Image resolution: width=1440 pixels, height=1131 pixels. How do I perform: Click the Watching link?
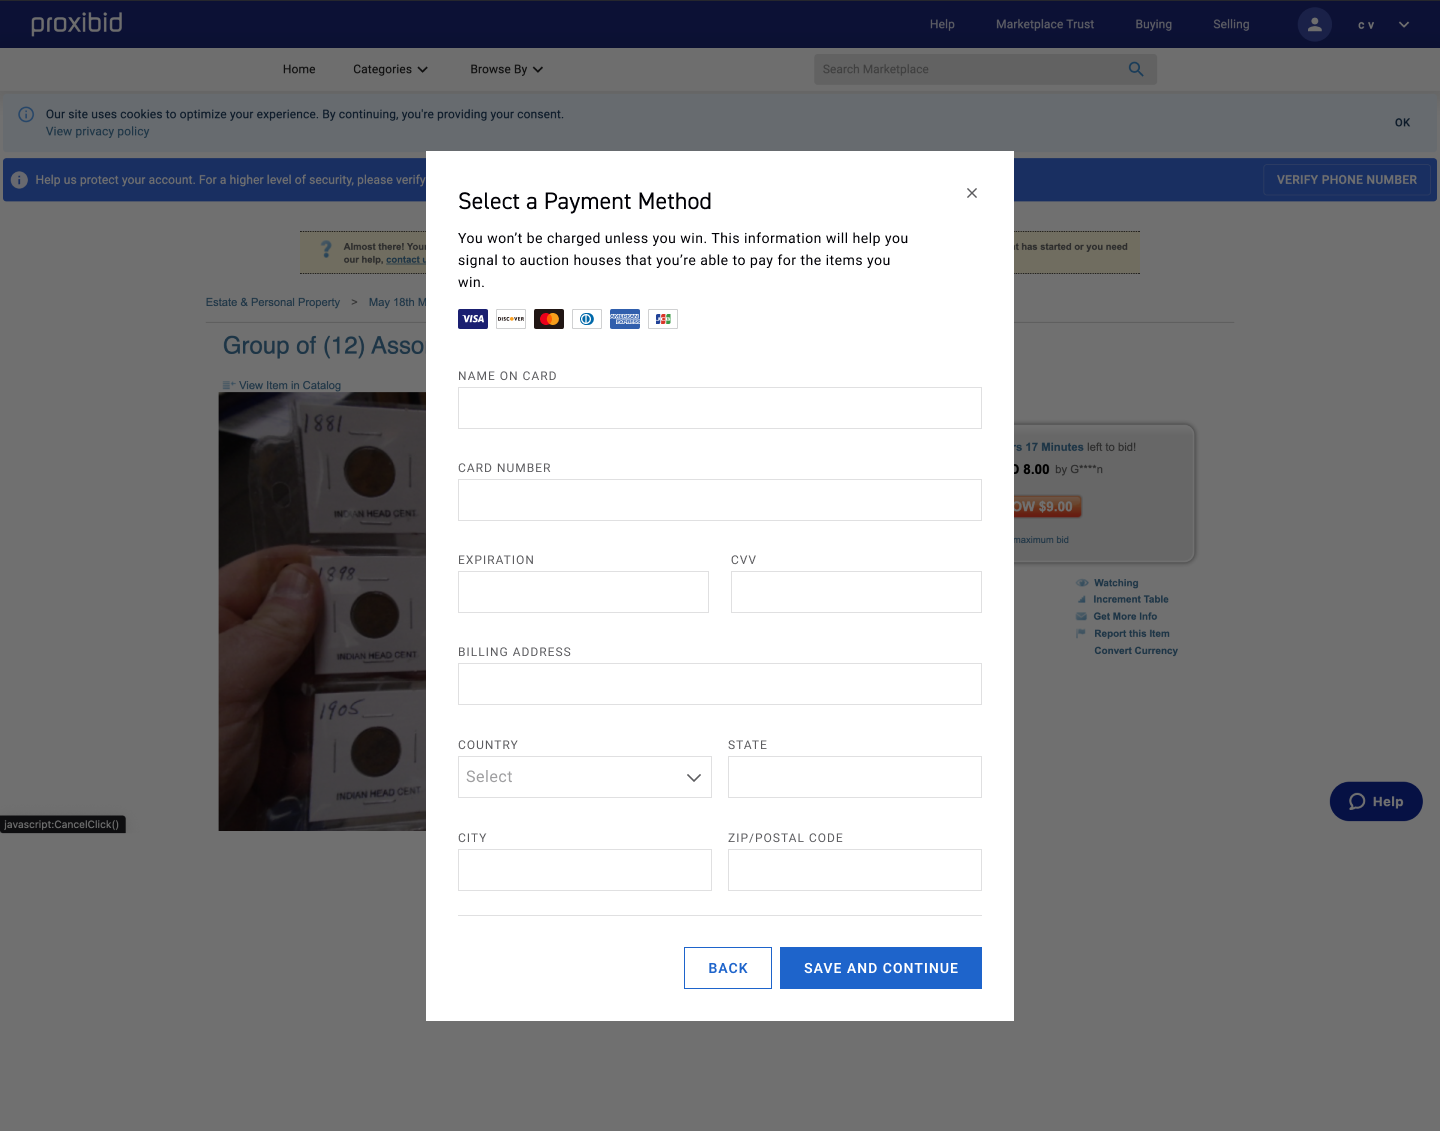click(1116, 583)
